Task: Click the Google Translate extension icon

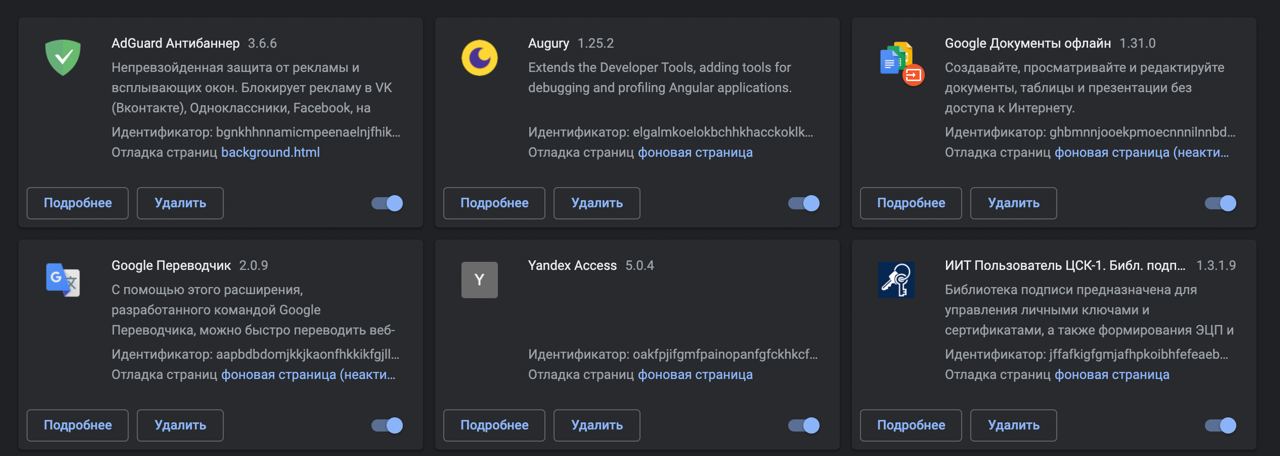Action: (x=62, y=280)
